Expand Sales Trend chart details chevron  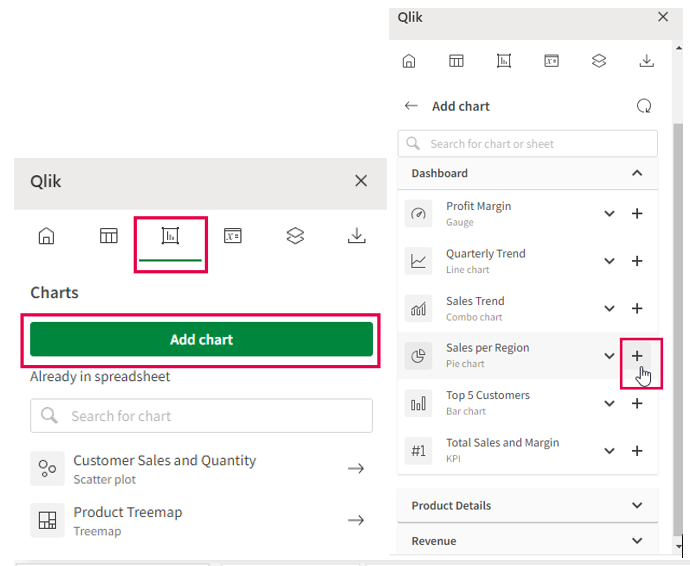click(609, 309)
